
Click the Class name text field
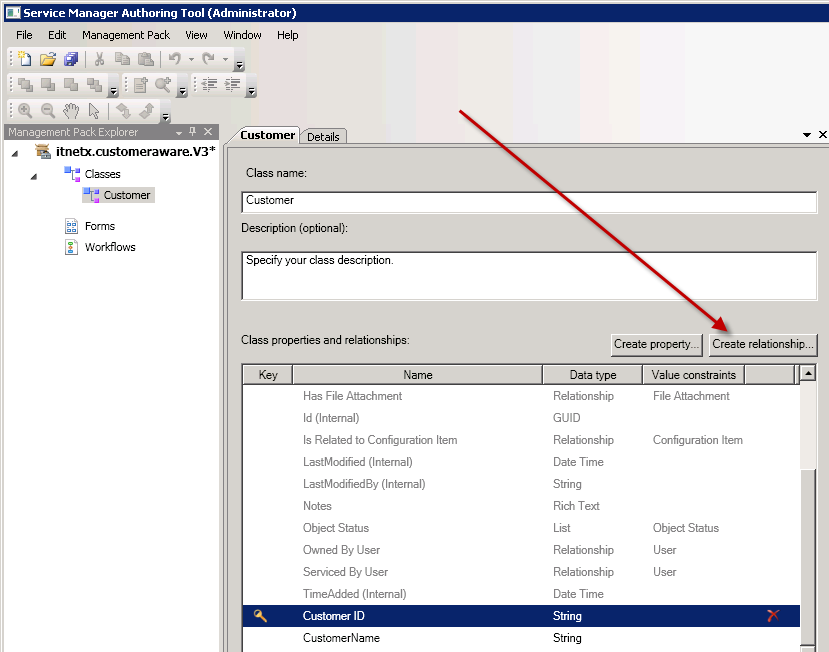(529, 200)
